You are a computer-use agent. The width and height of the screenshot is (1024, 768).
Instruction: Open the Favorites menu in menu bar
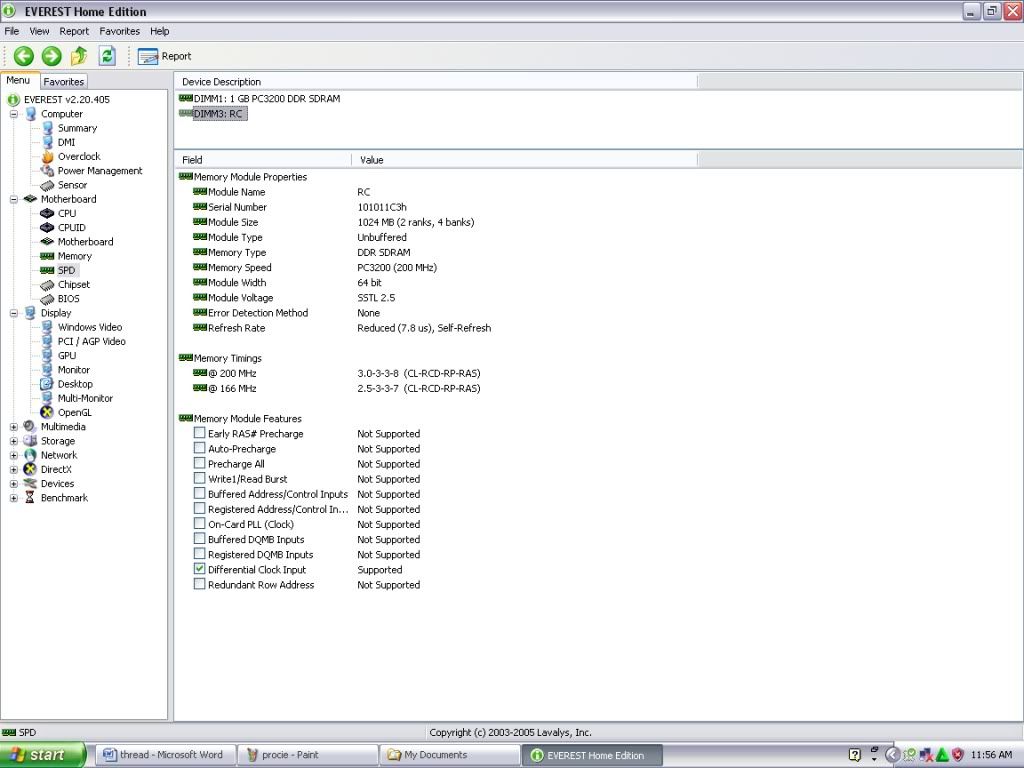tap(120, 31)
